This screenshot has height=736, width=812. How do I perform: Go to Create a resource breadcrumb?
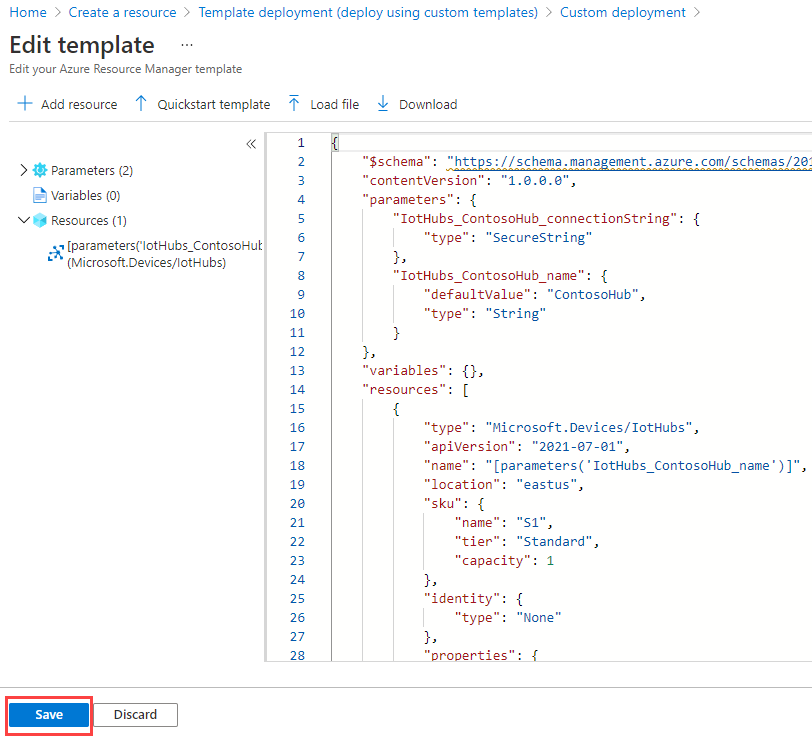[122, 12]
